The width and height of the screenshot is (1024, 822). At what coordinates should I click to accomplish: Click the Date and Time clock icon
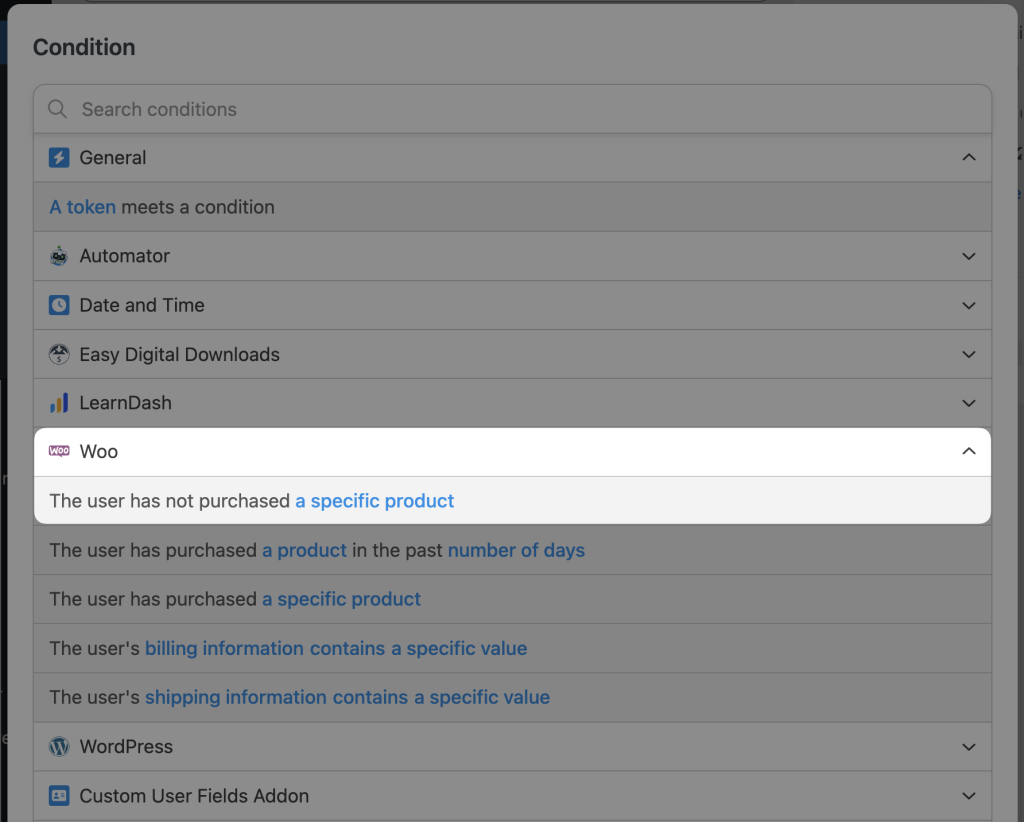click(x=59, y=305)
